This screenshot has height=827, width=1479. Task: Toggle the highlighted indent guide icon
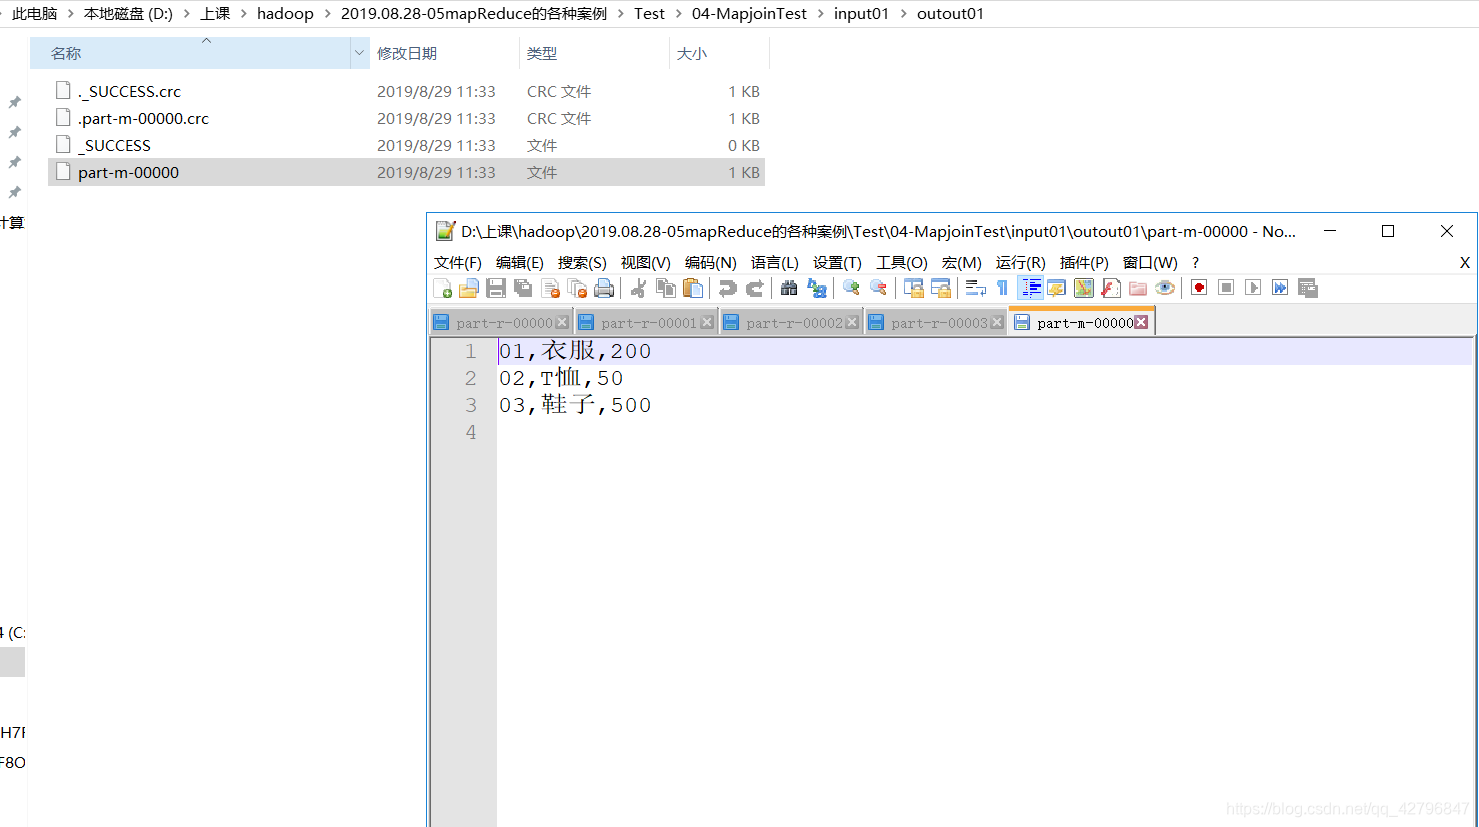pyautogui.click(x=1030, y=288)
